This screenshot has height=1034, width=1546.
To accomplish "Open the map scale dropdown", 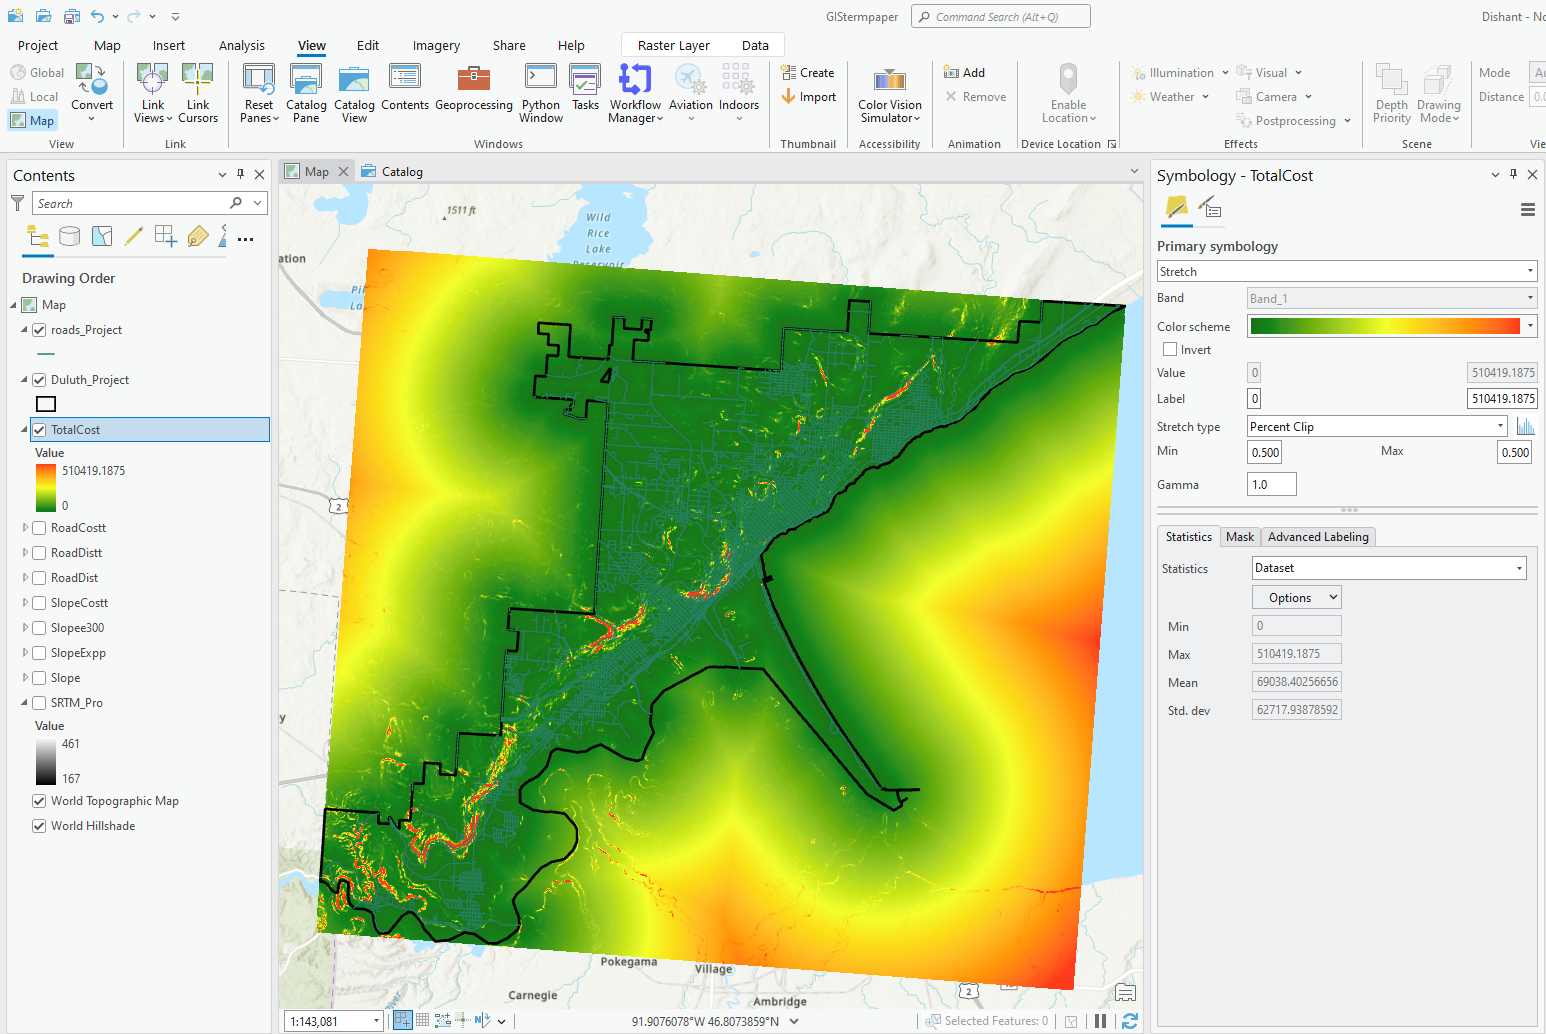I will 376,1021.
